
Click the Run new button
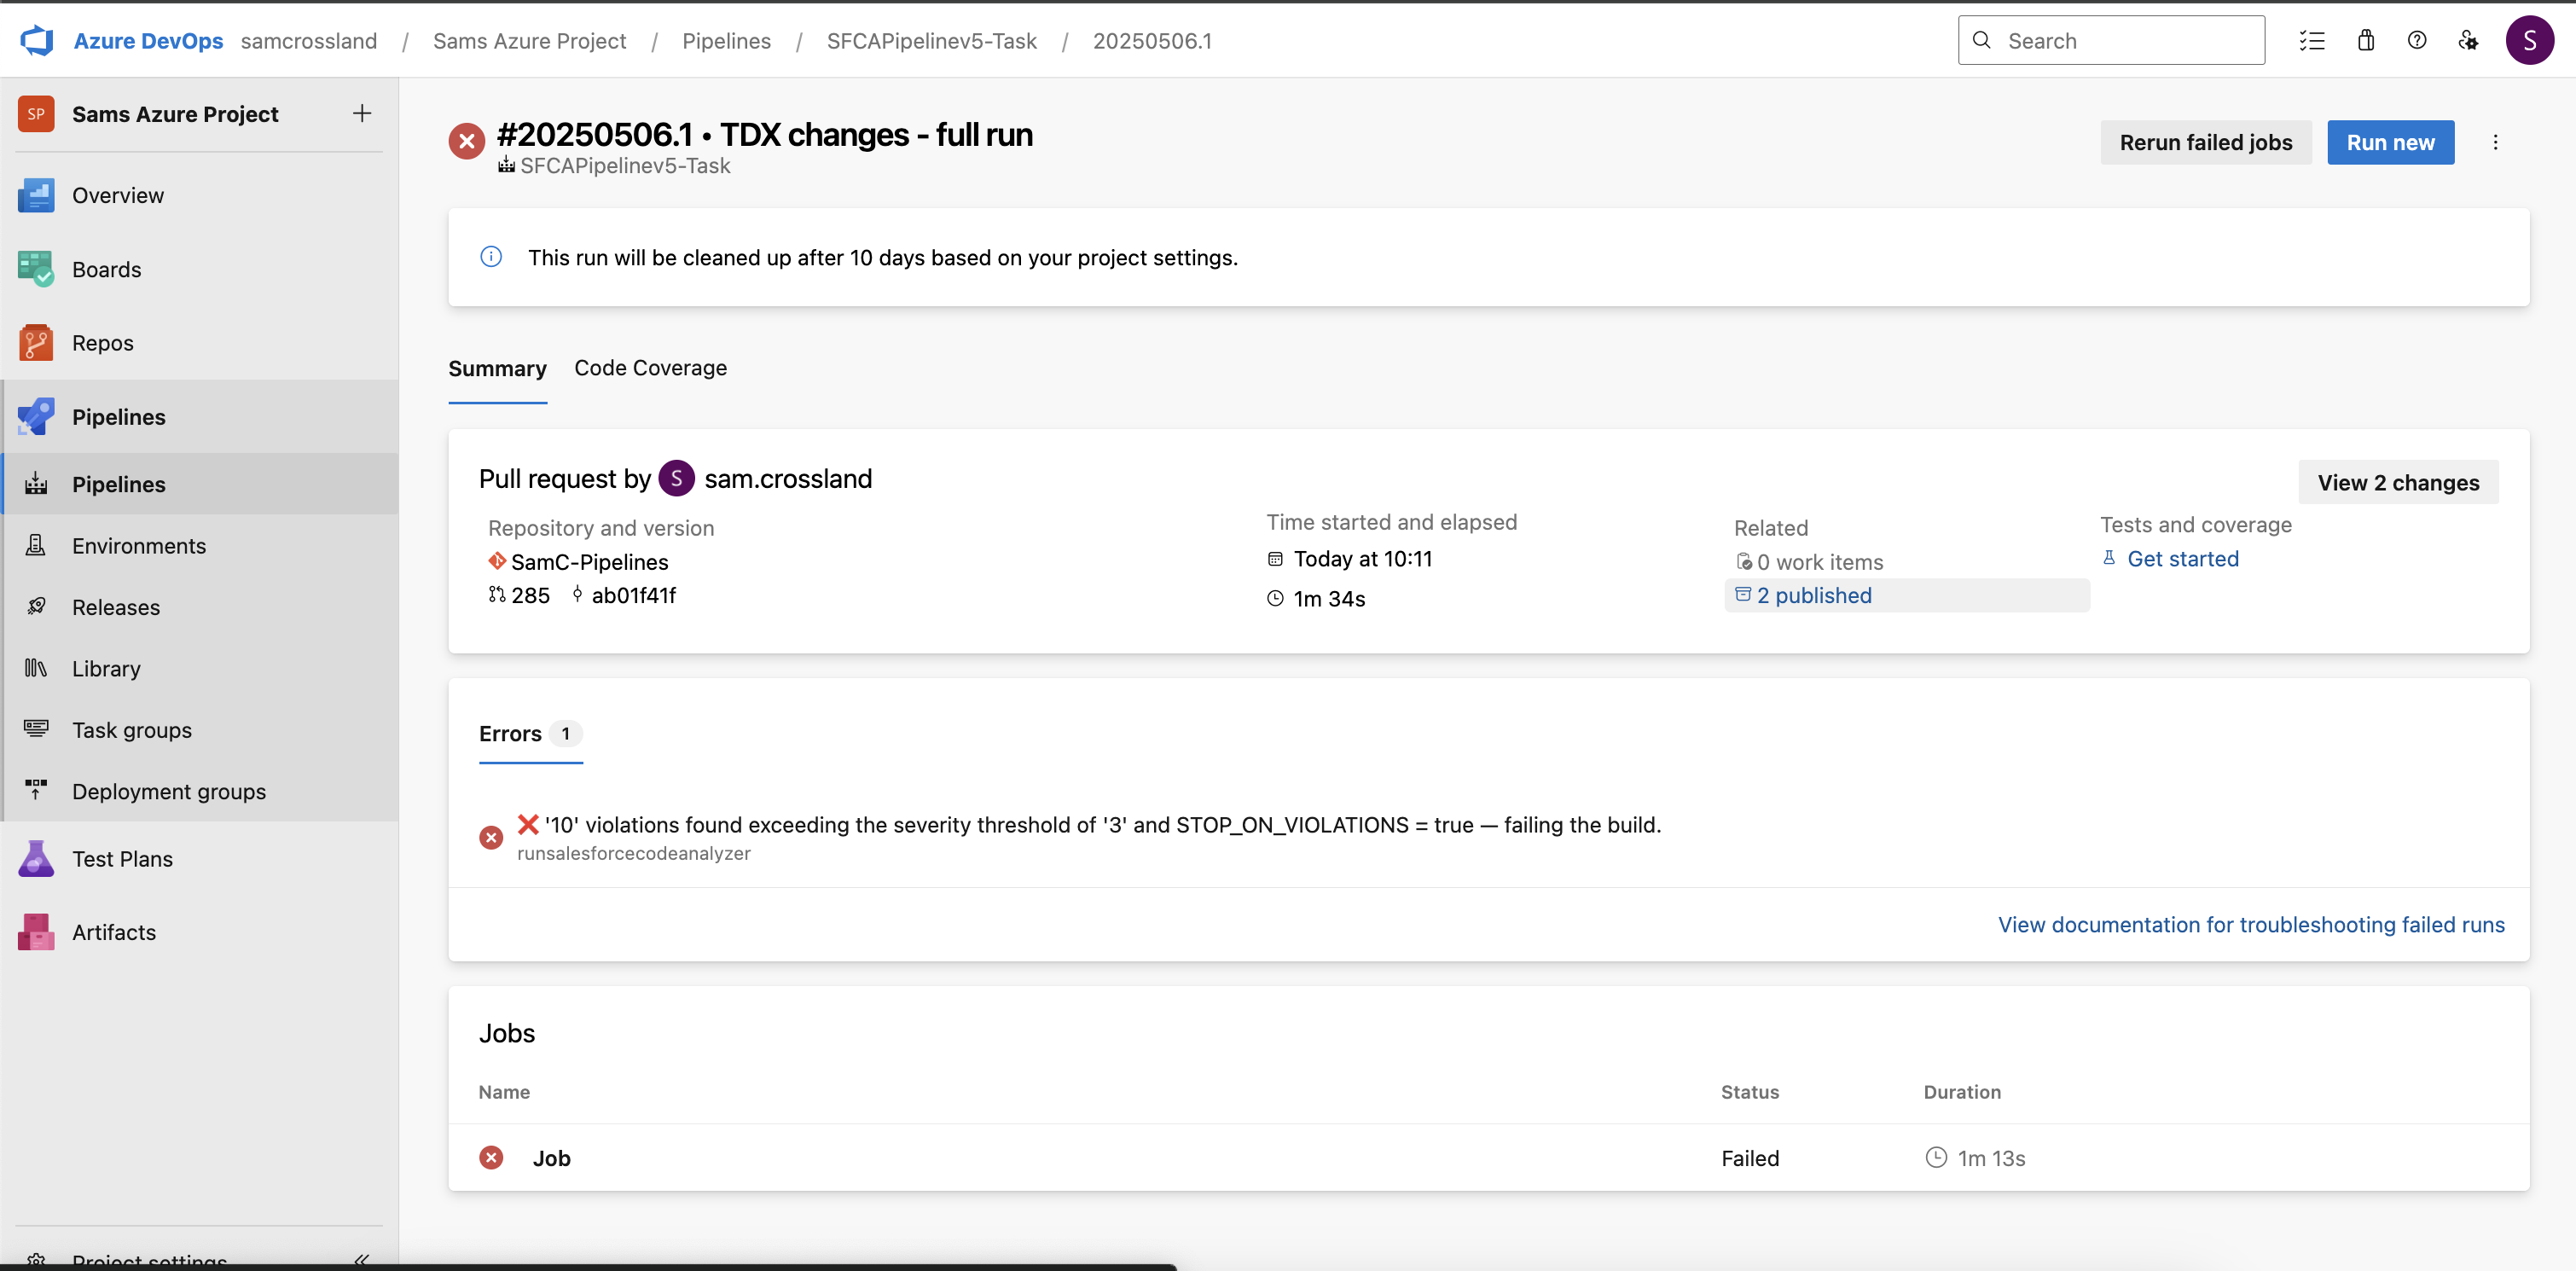click(2389, 143)
